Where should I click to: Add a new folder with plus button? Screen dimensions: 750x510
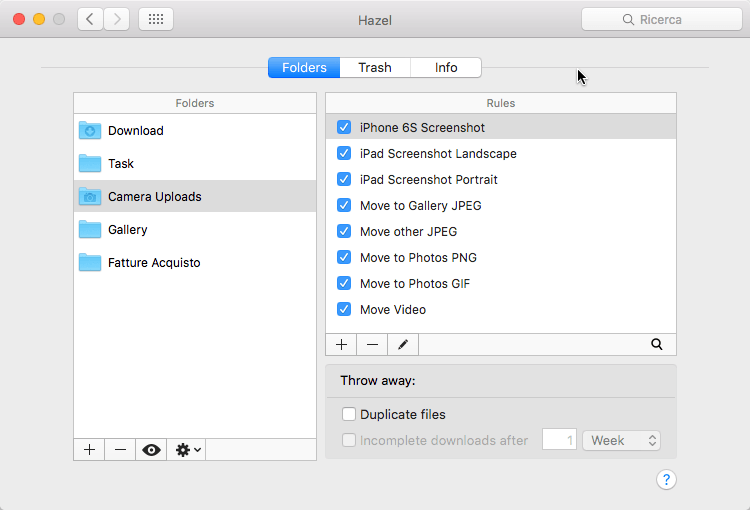89,450
